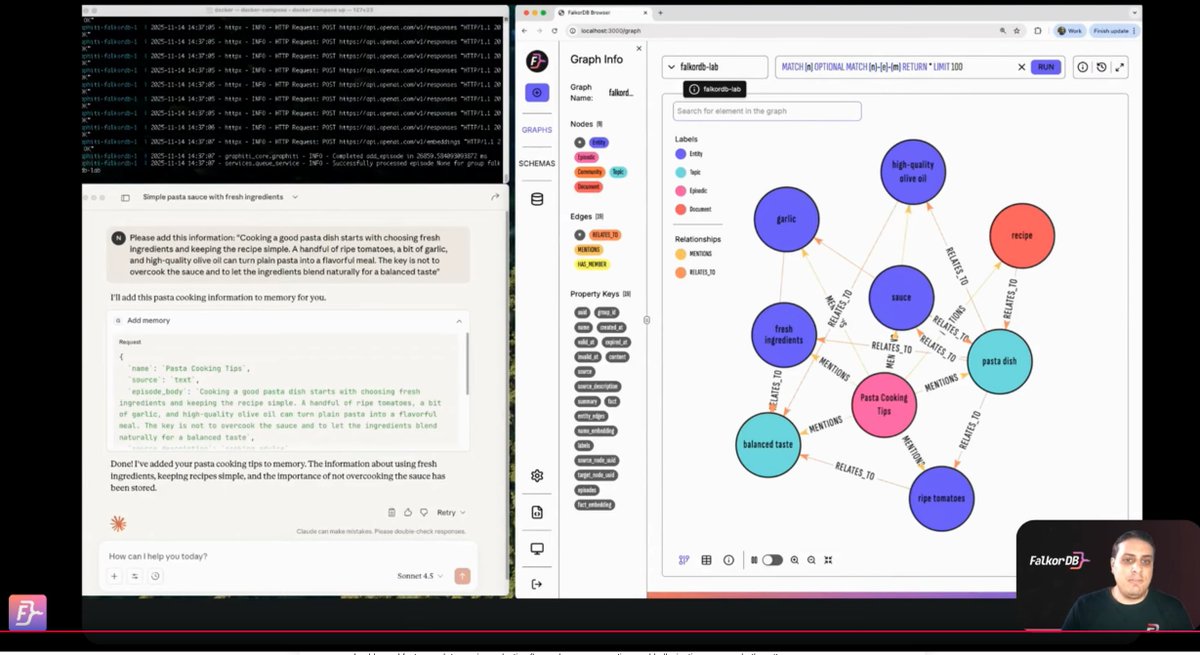
Task: Open search and tools icon in Claude input
Action: 135,576
